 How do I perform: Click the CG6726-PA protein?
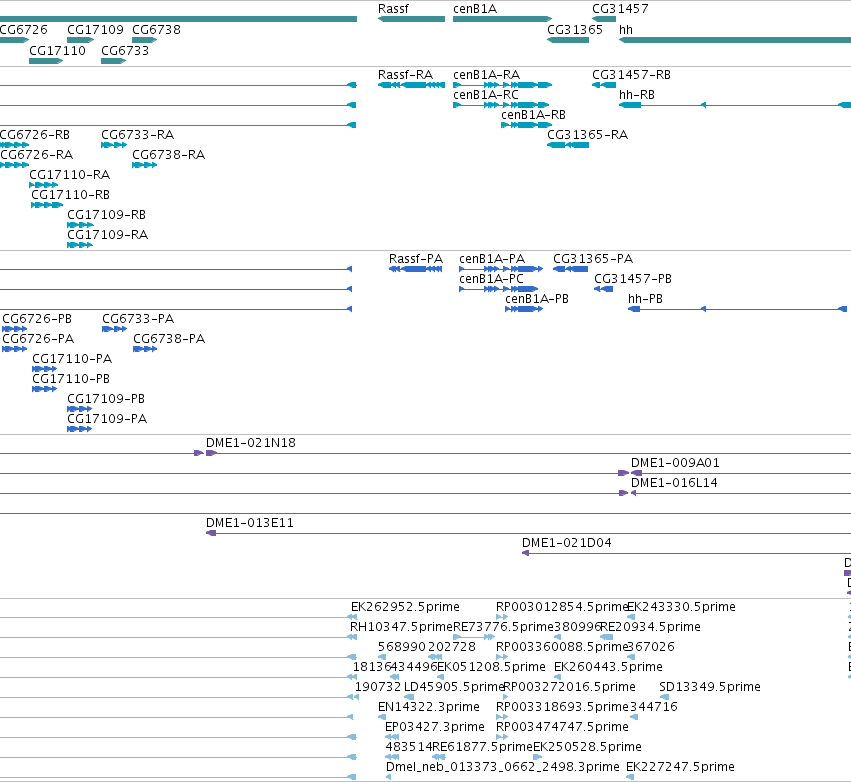coord(15,349)
